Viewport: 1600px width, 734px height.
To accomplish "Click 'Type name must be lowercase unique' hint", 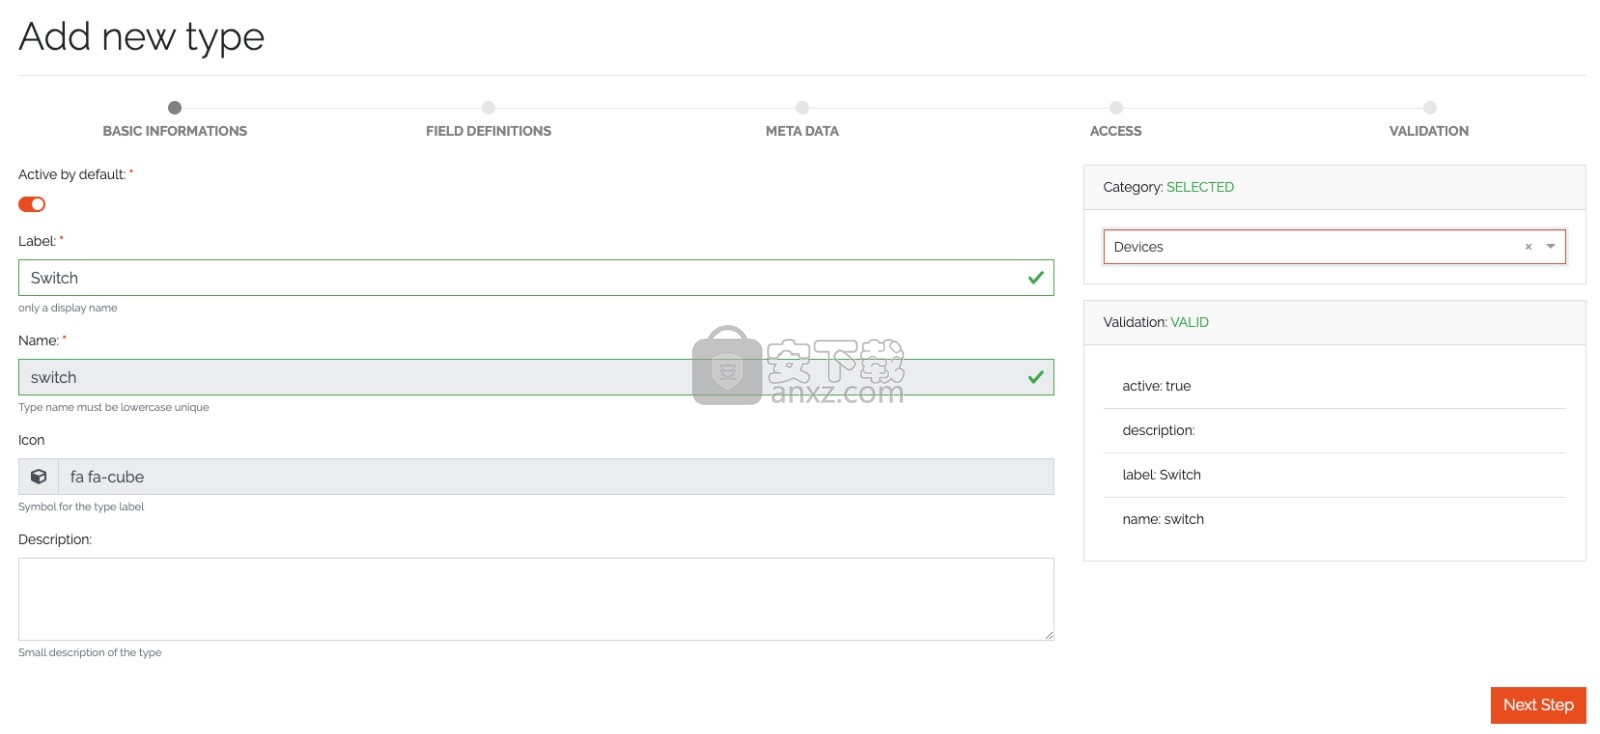I will pos(114,407).
